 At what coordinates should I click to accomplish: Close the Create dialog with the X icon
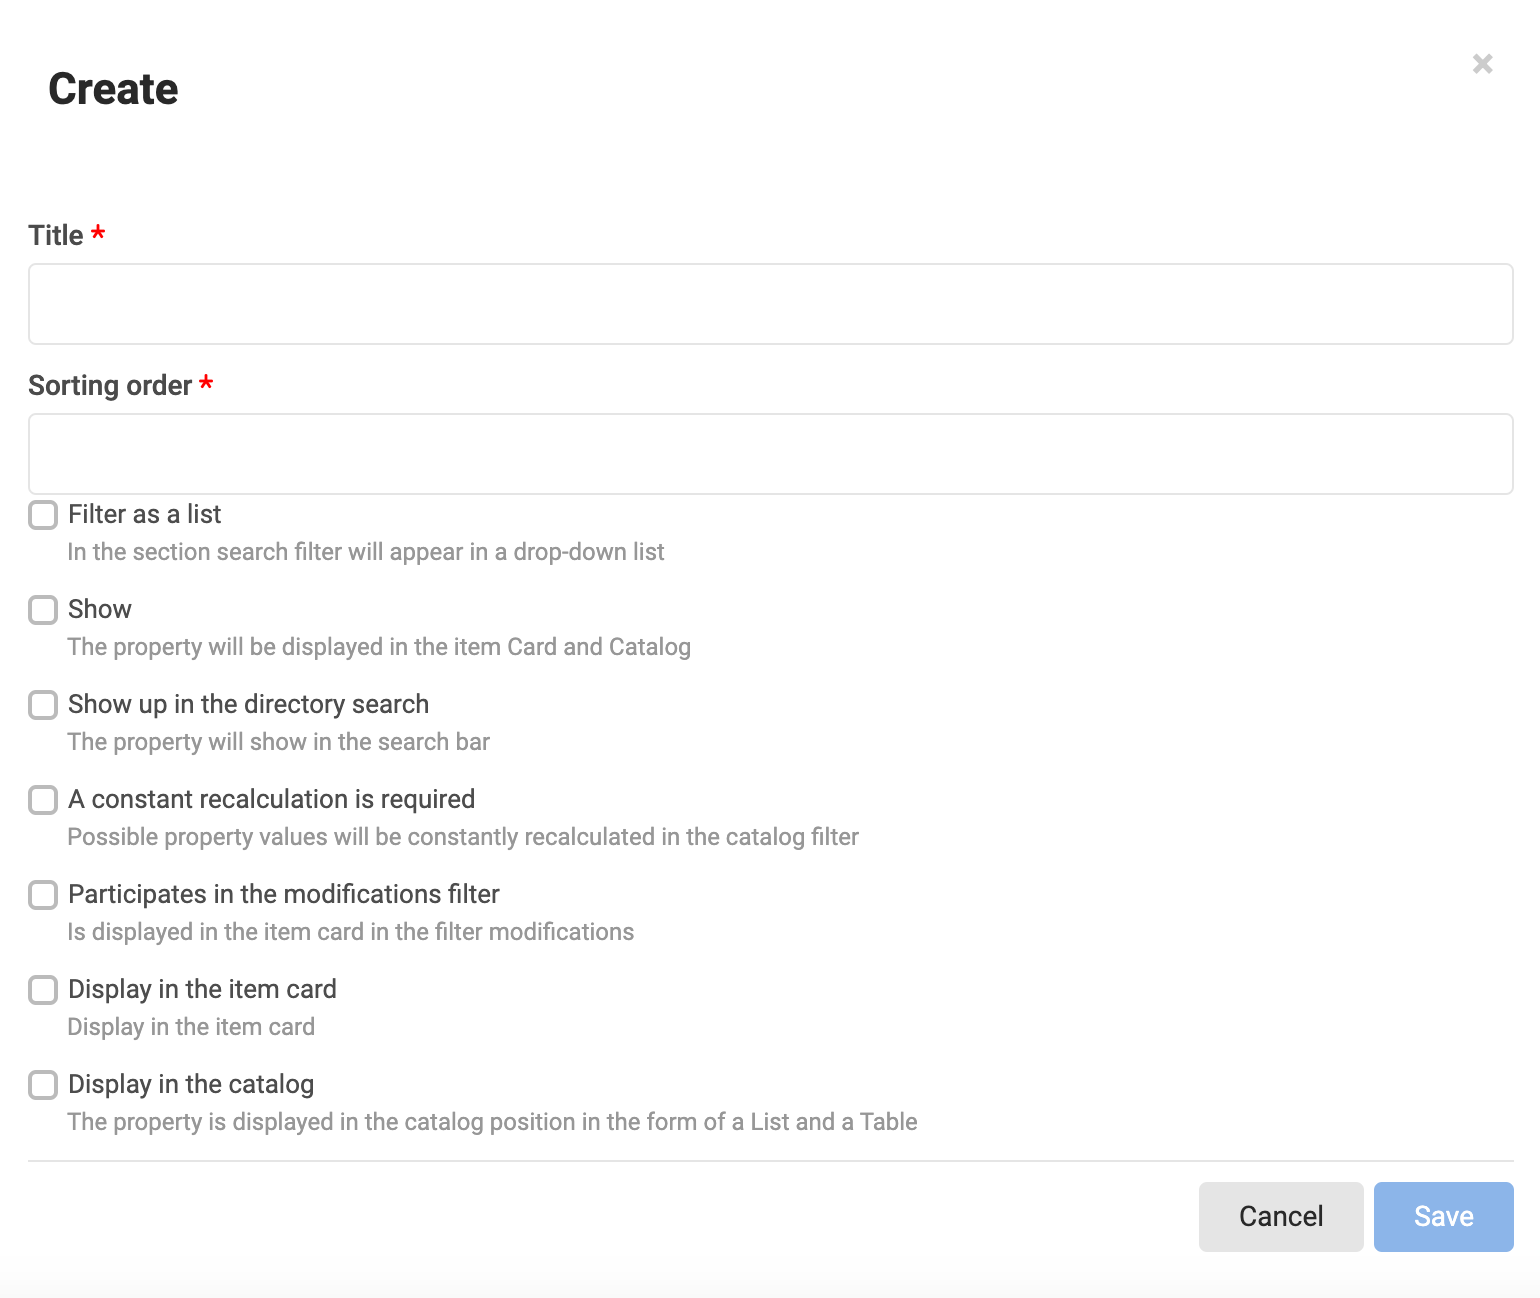click(x=1483, y=64)
